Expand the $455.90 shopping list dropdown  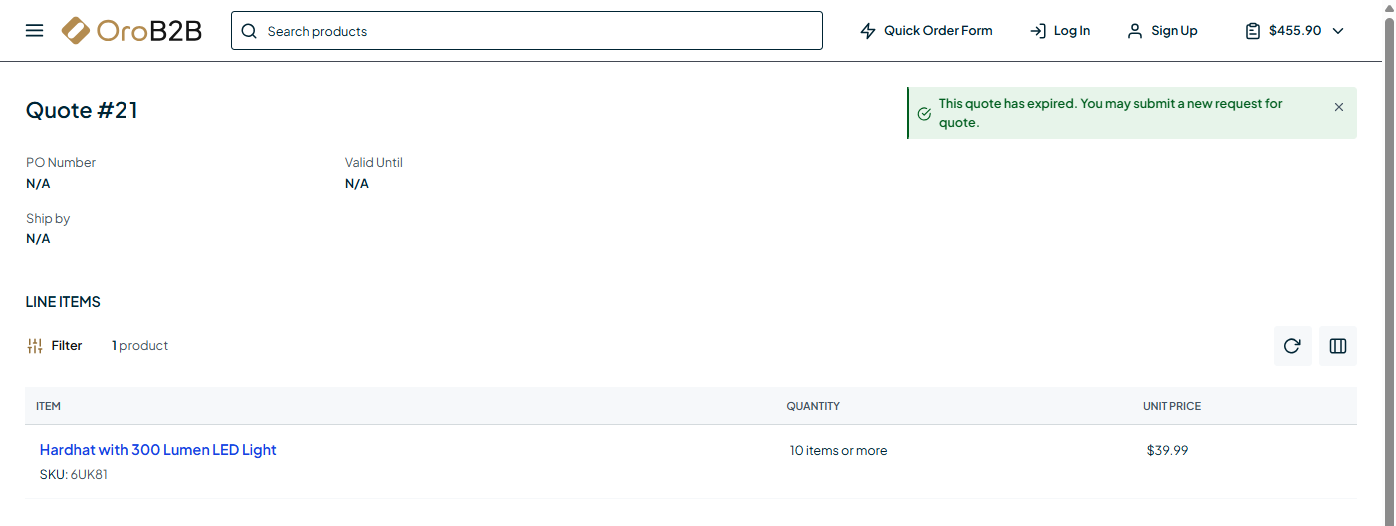click(x=1339, y=31)
